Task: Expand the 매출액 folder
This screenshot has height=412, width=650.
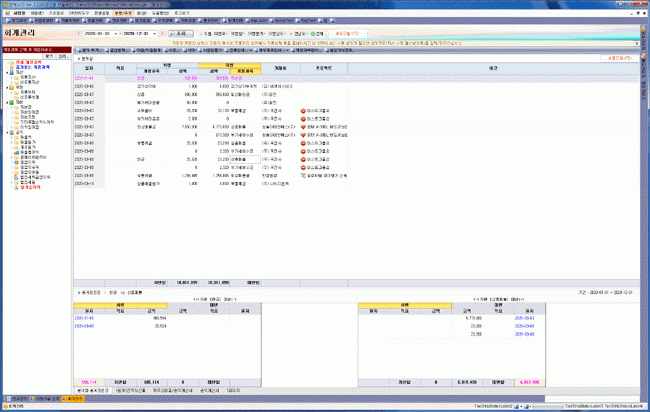Action: [12, 137]
